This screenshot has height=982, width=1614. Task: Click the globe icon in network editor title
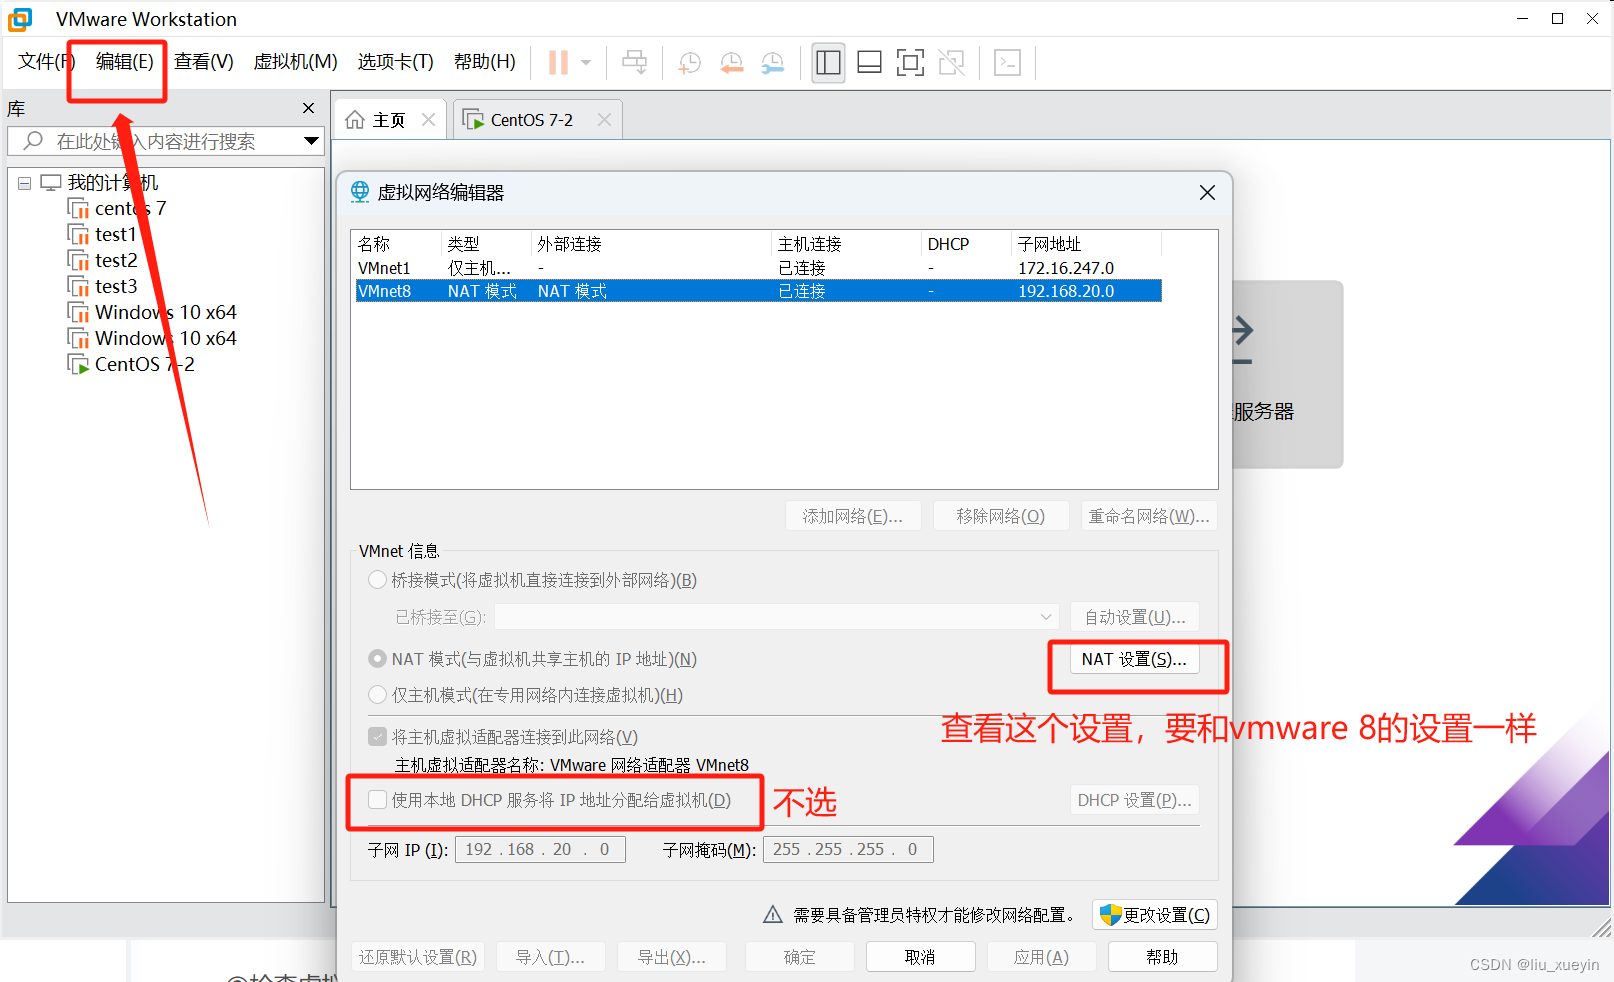pyautogui.click(x=360, y=192)
